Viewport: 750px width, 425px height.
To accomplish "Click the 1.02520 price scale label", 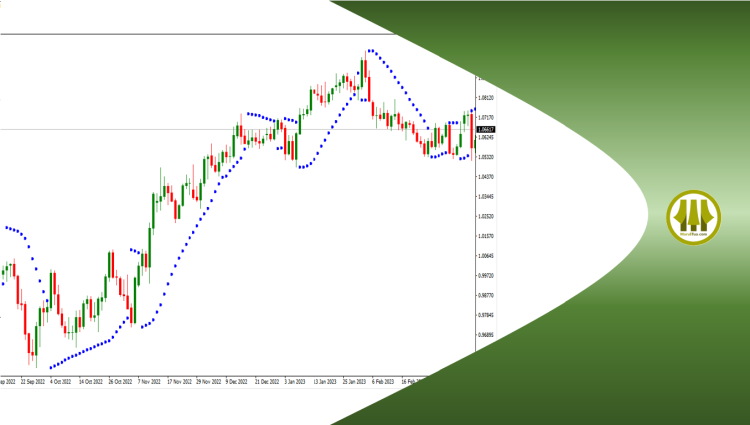I will [x=486, y=217].
